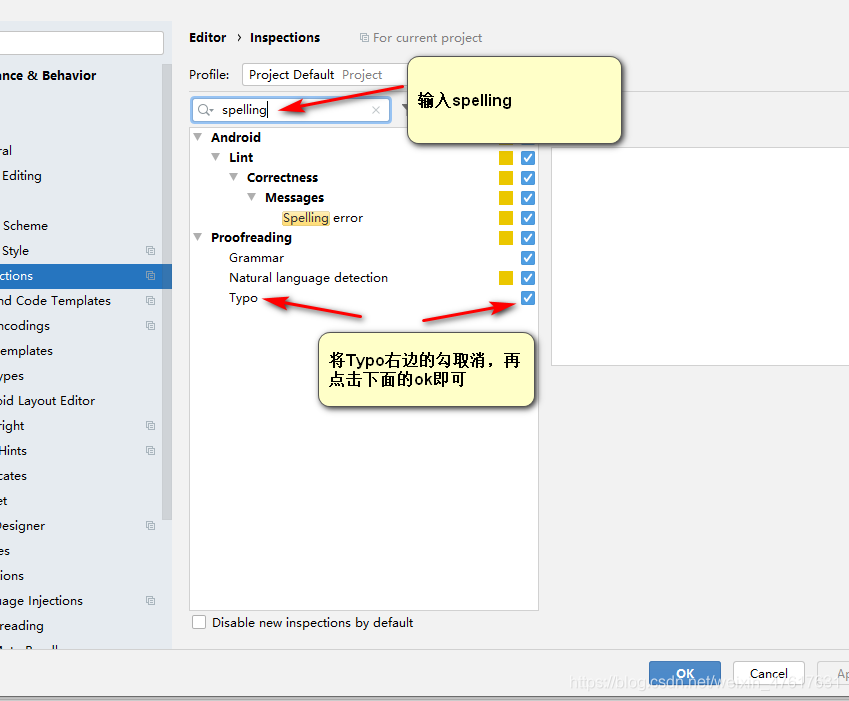The width and height of the screenshot is (849, 701).
Task: Collapse the Lint tree node
Action: (x=215, y=157)
